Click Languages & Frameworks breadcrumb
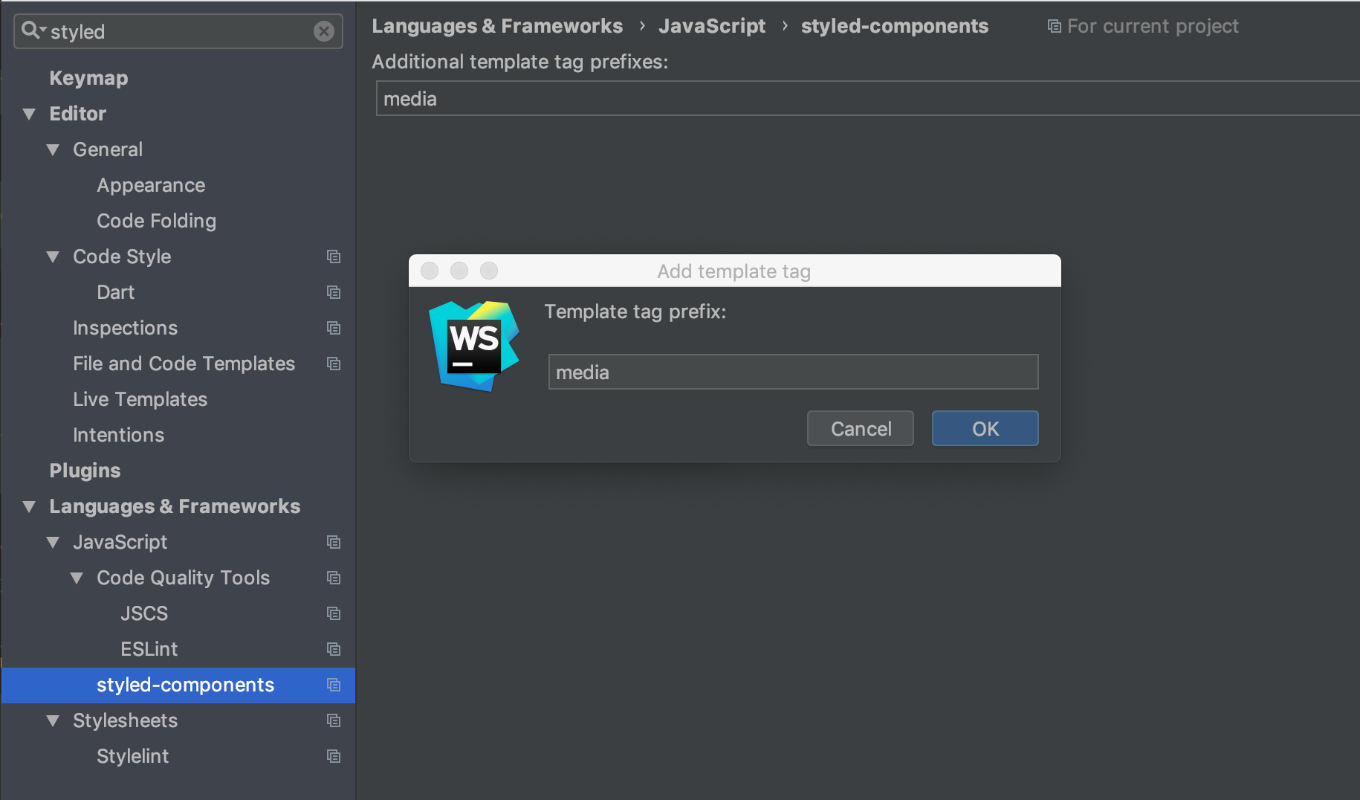The image size is (1360, 800). 497,26
